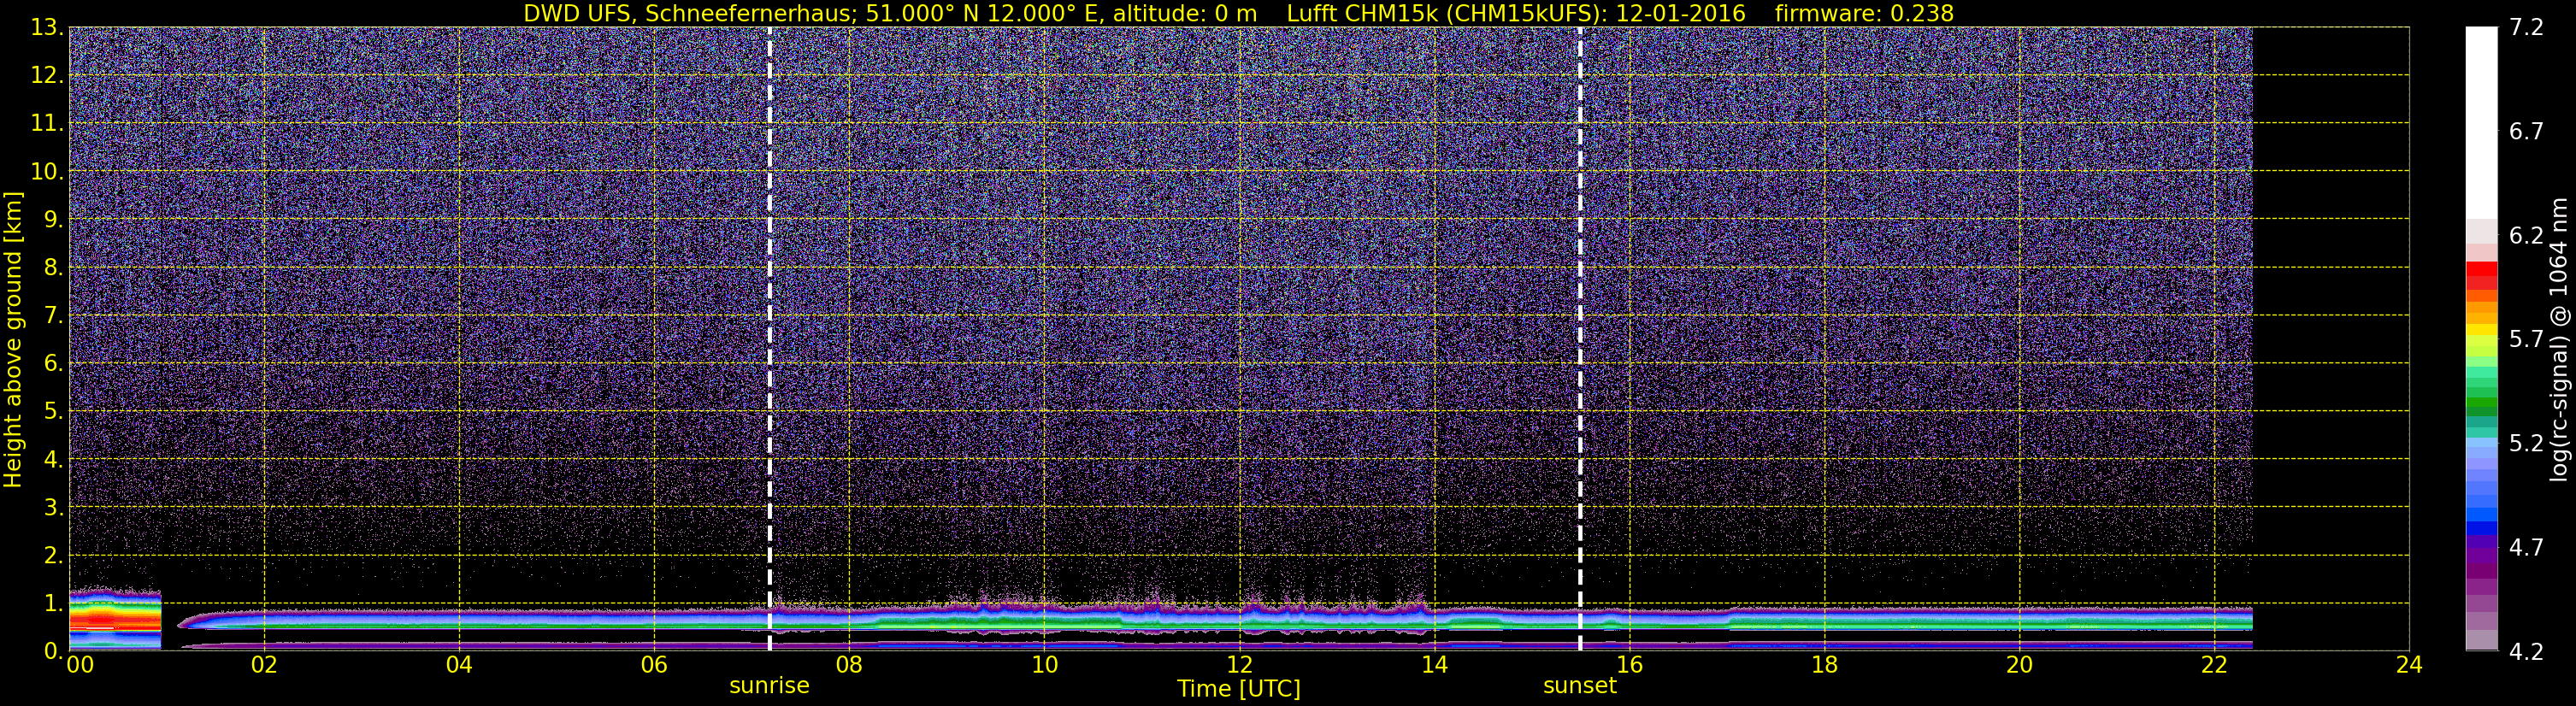Viewport: 2576px width, 706px height.
Task: Click the height axis tick label '8.'
Action: pyautogui.click(x=53, y=267)
